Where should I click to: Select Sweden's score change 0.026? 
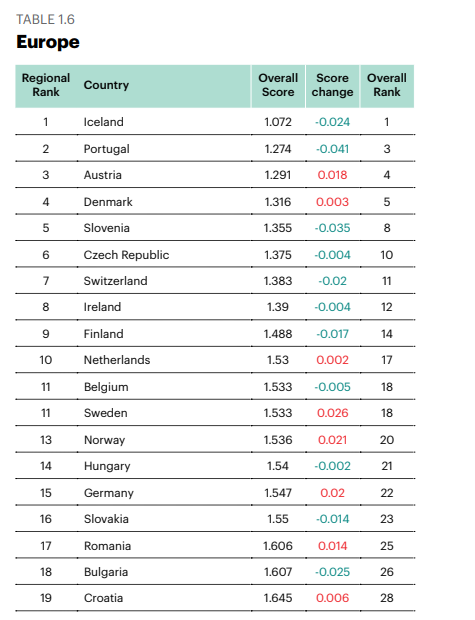[x=333, y=413]
